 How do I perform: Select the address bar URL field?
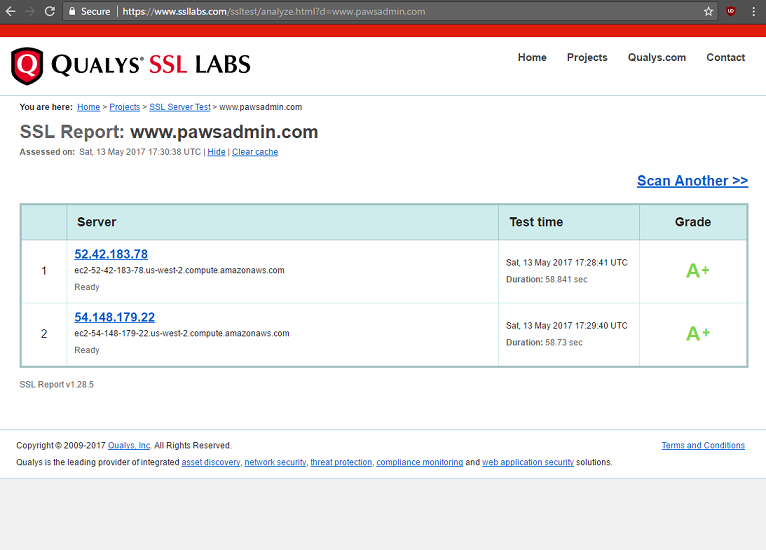390,11
